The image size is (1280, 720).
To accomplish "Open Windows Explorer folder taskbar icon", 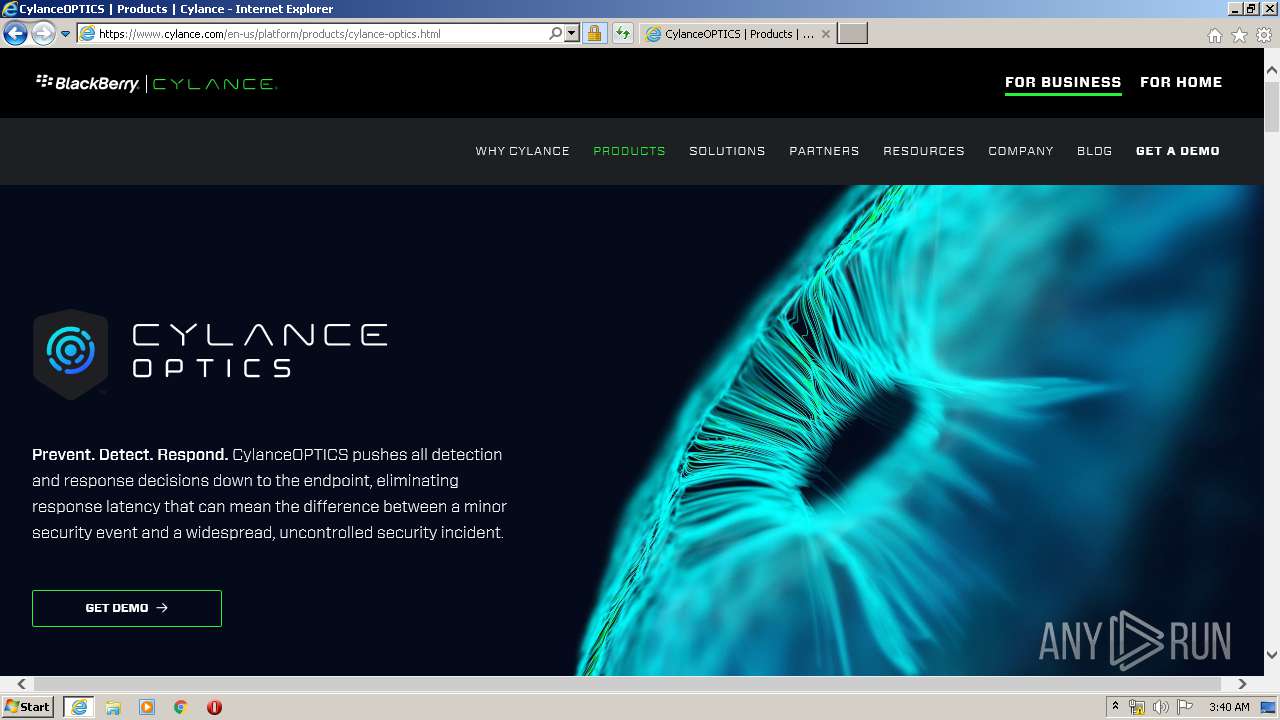I will pyautogui.click(x=113, y=707).
